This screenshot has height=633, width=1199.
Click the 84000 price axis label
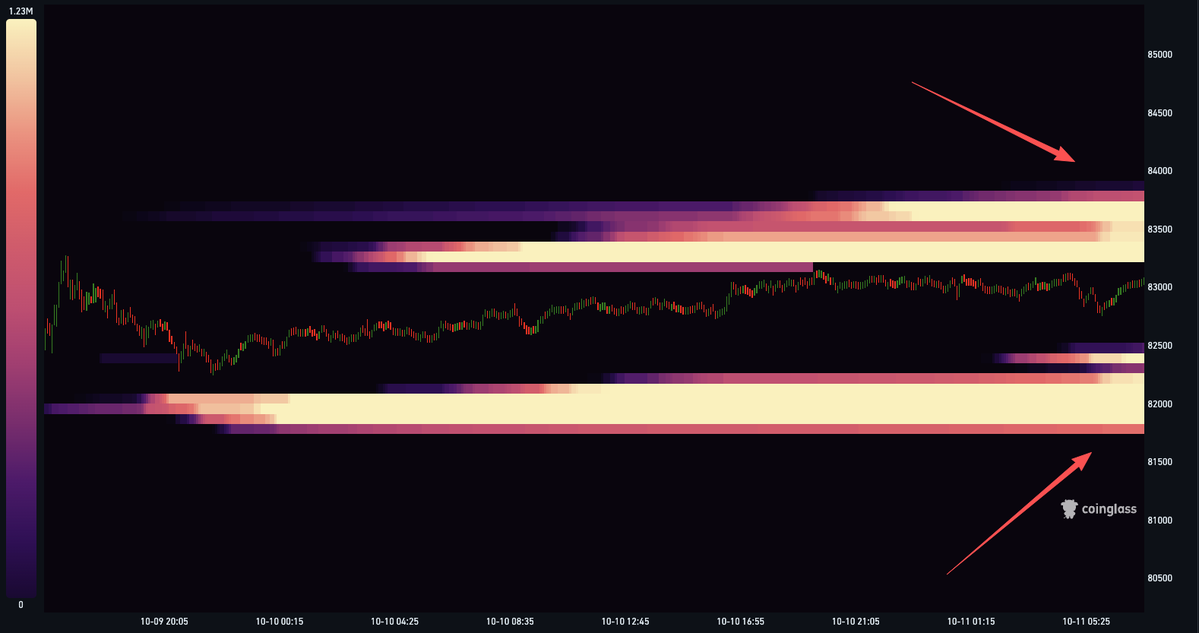point(1159,171)
